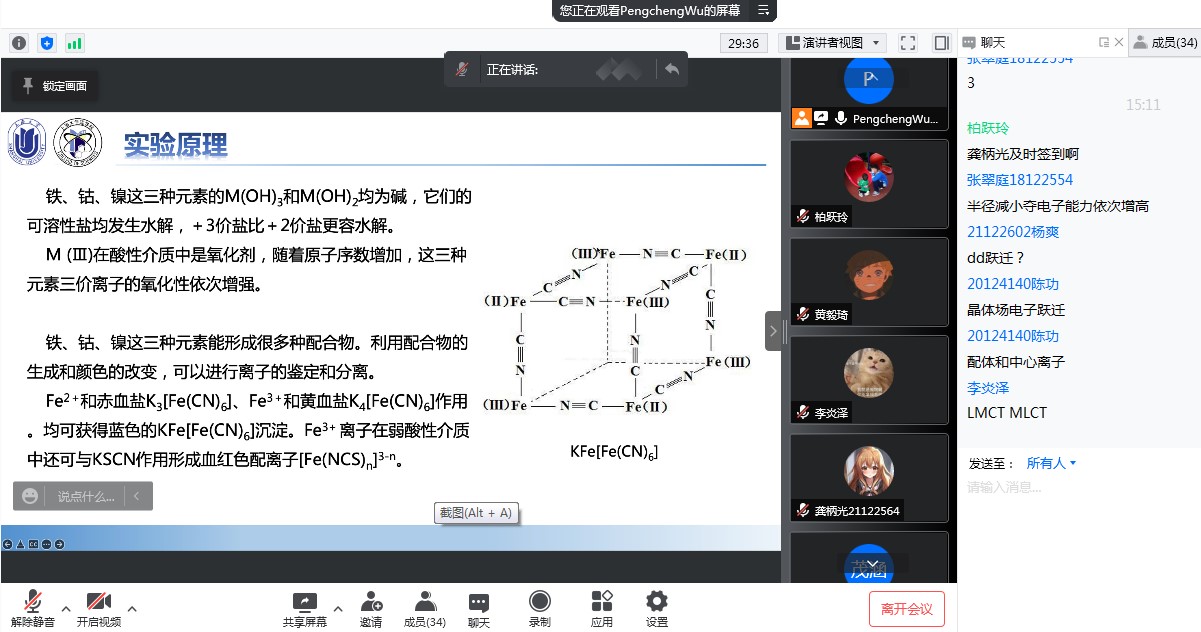1201x632 pixels.
Task: Open 设置 settings gear
Action: [656, 601]
